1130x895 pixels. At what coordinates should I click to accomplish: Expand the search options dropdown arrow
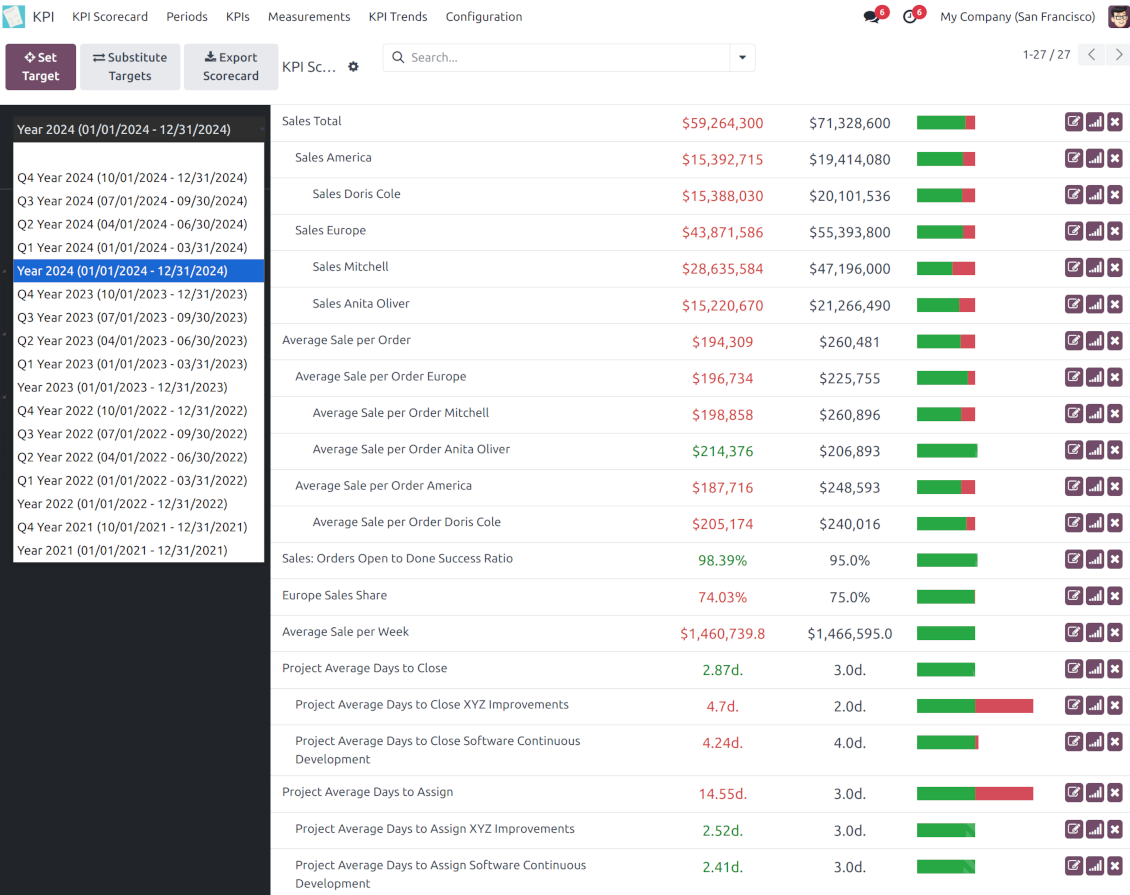click(742, 58)
